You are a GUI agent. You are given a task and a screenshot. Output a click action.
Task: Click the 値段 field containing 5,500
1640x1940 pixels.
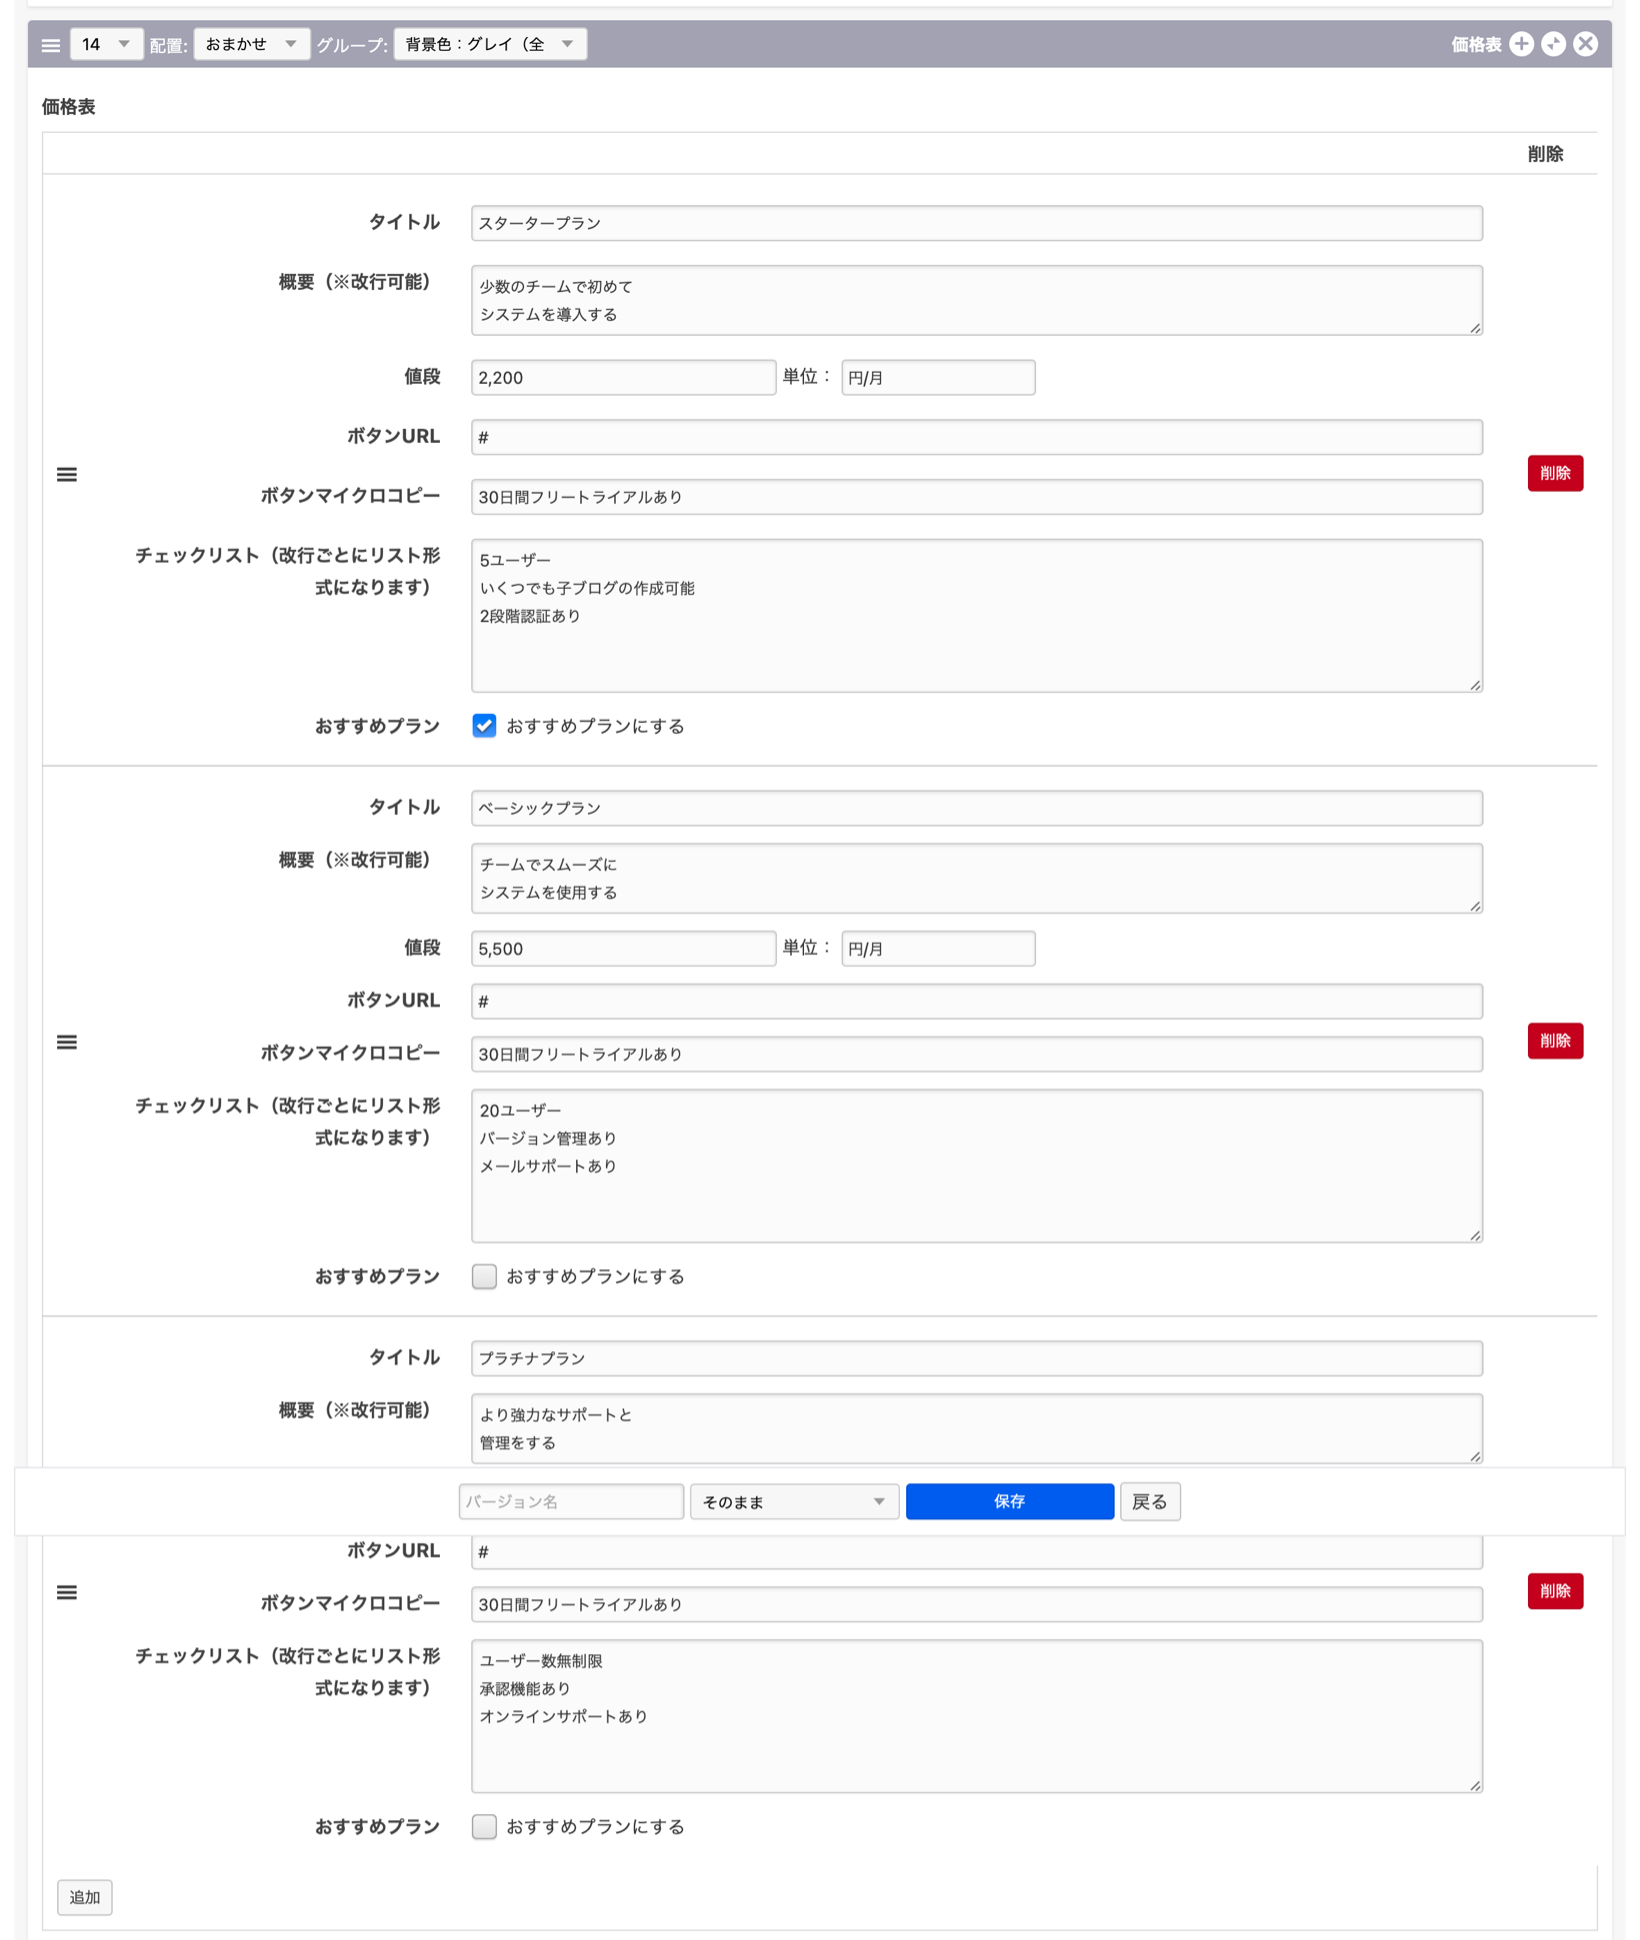click(623, 948)
